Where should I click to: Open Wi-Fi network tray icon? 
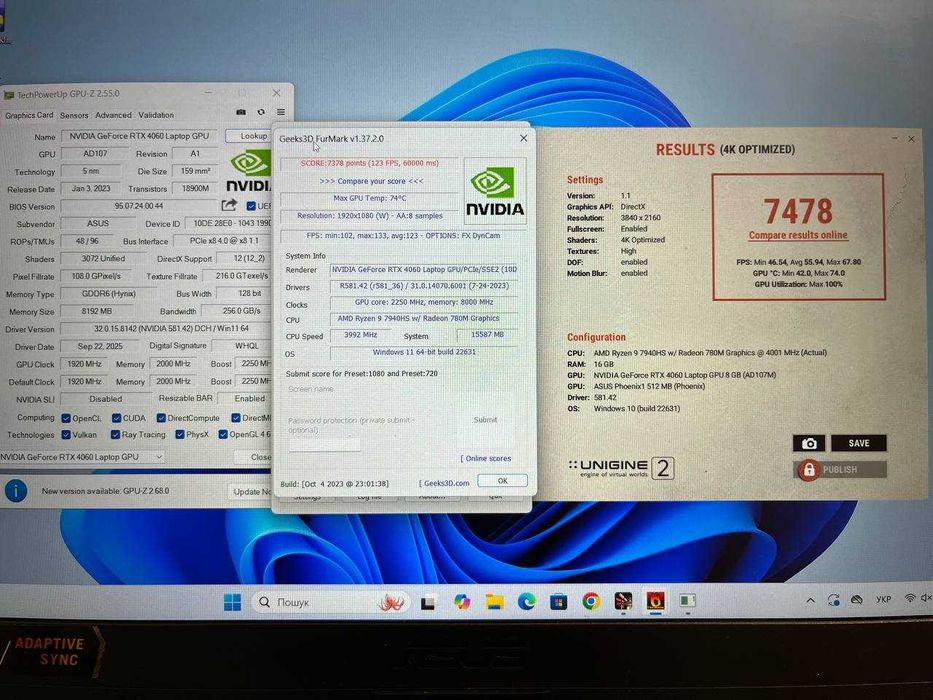point(910,598)
